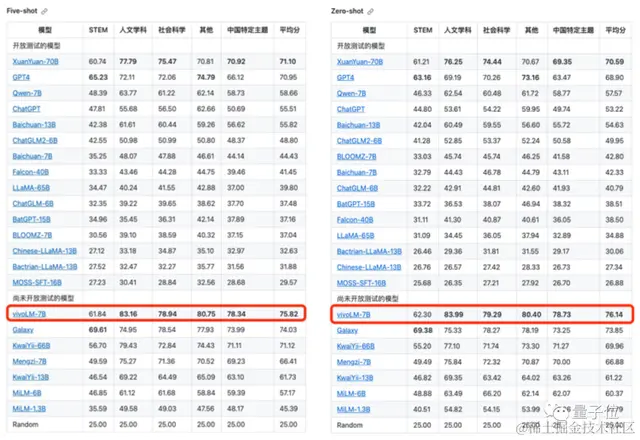Open XuanYuan-70B link in Five-shot table
This screenshot has height=440, width=640.
pyautogui.click(x=36, y=62)
